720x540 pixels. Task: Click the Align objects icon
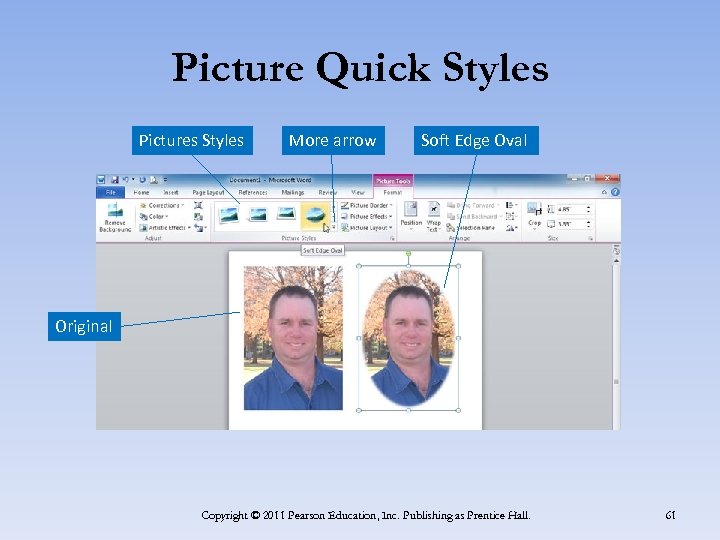pos(511,205)
